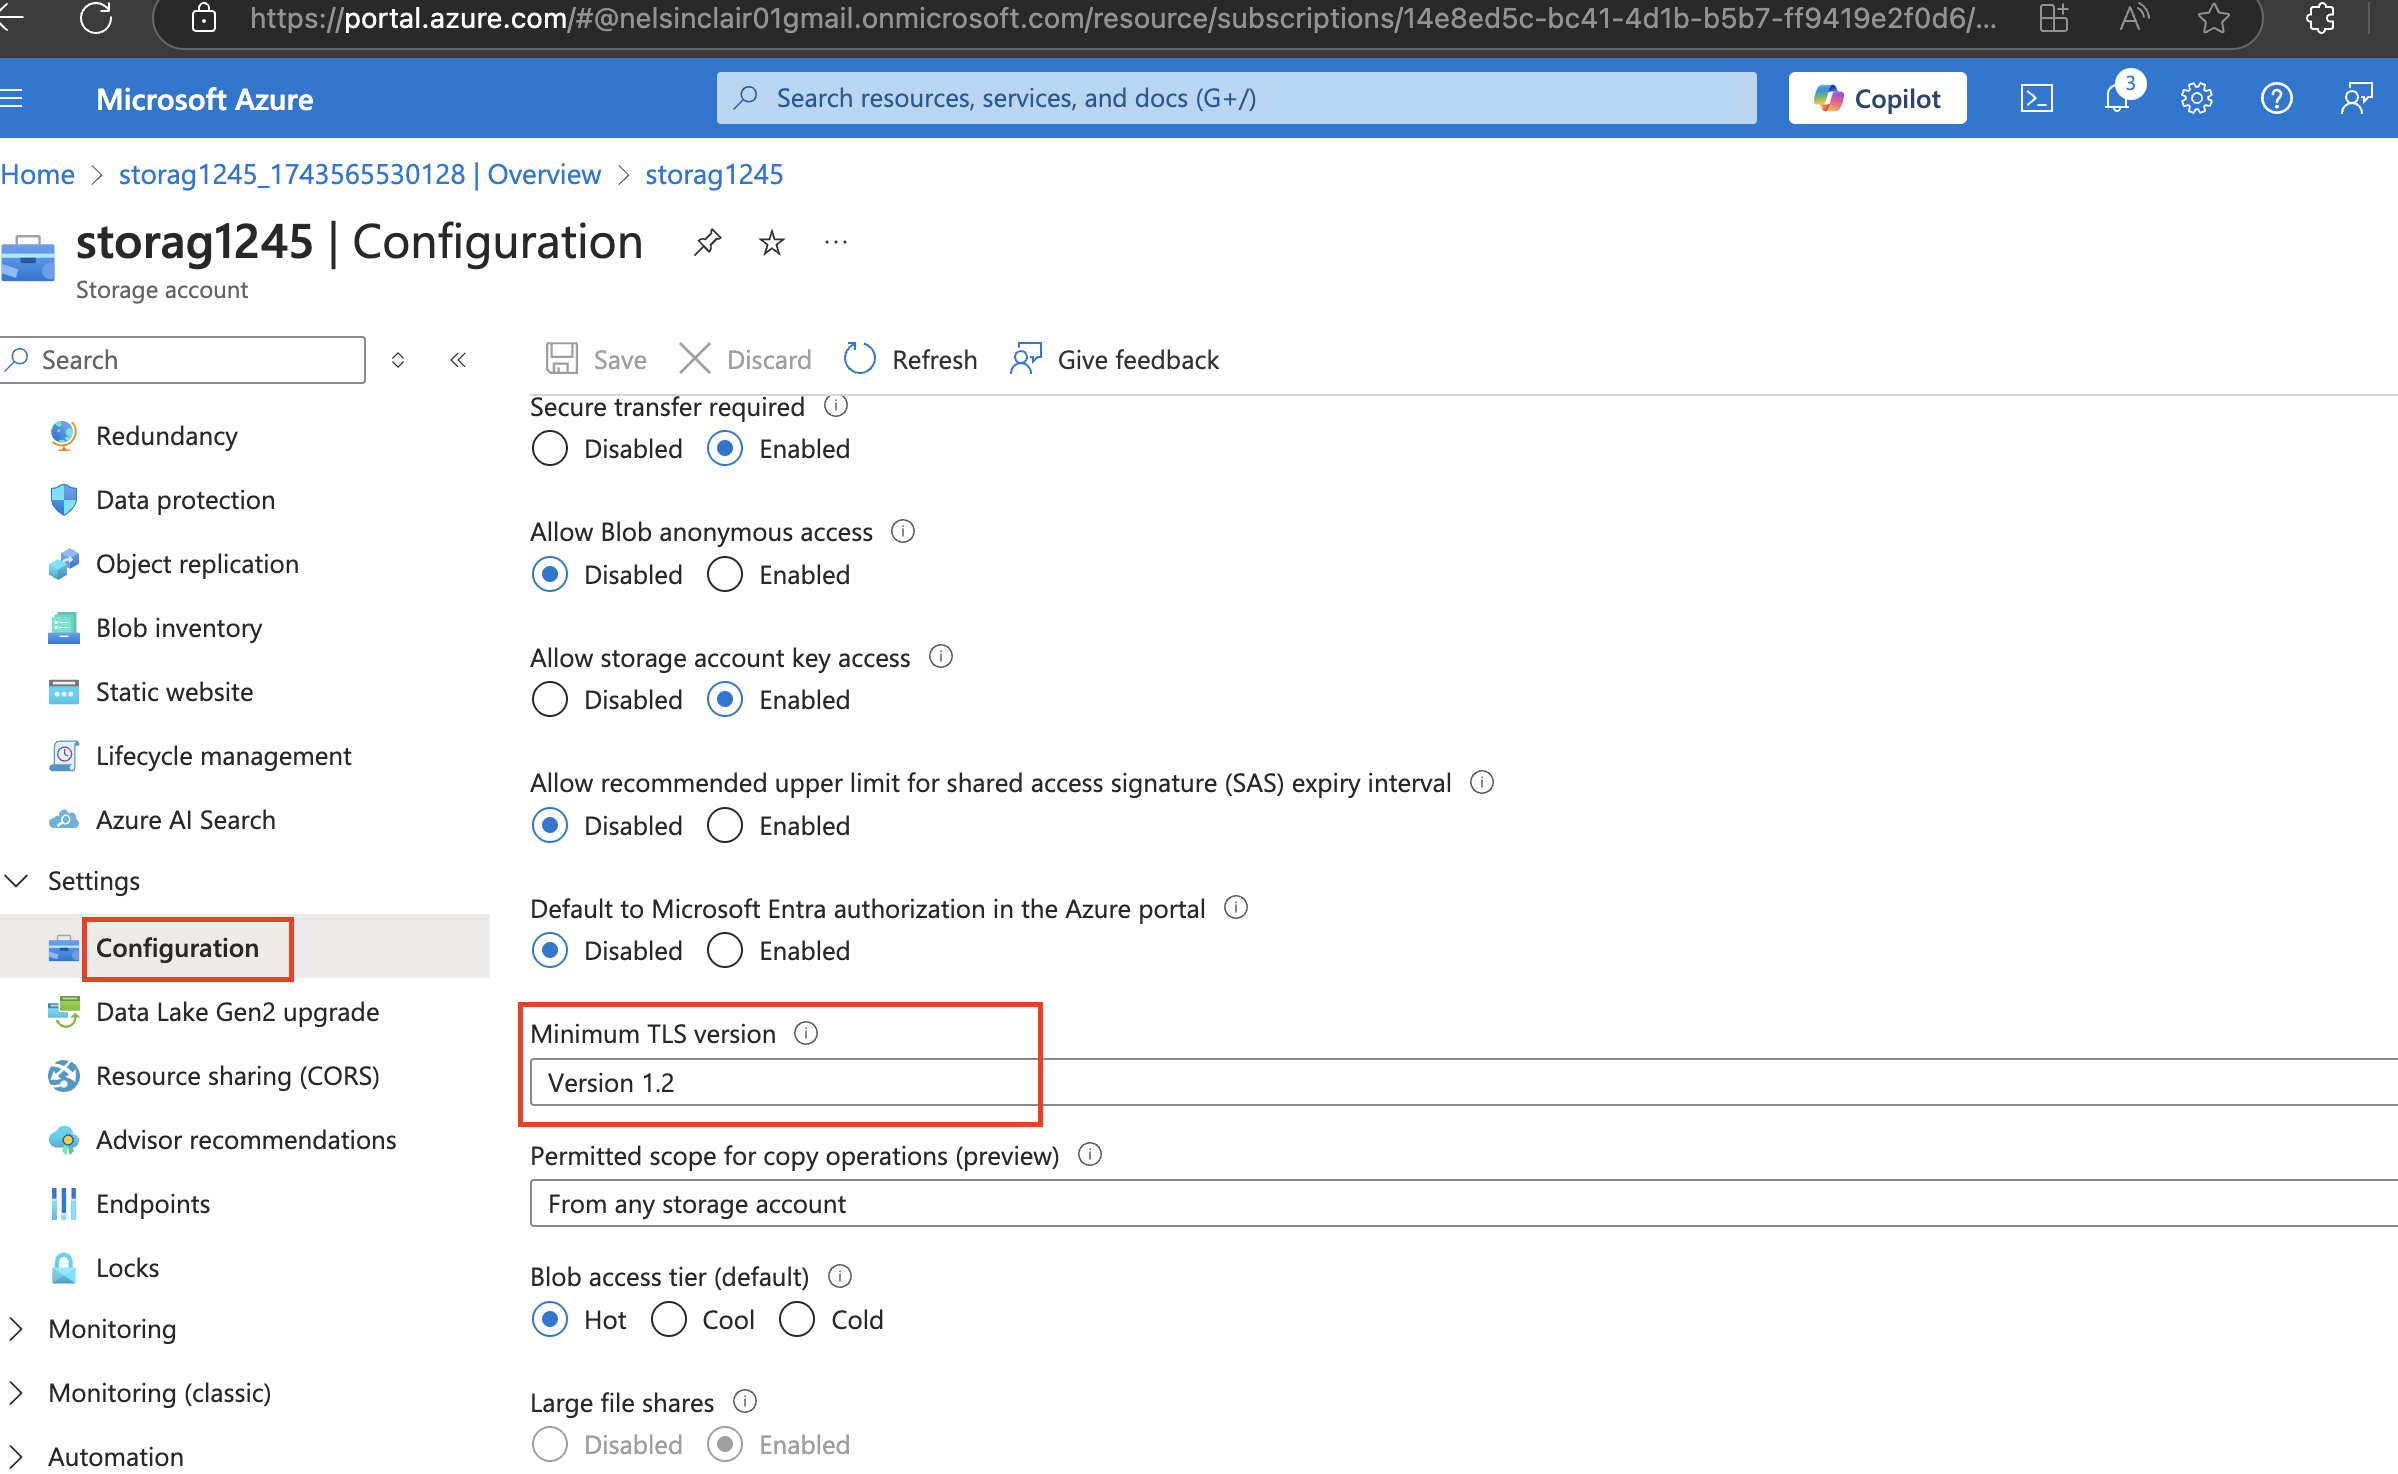Screen dimensions: 2398x1474
Task: Open Azure AI Search in sidebar
Action: point(185,820)
